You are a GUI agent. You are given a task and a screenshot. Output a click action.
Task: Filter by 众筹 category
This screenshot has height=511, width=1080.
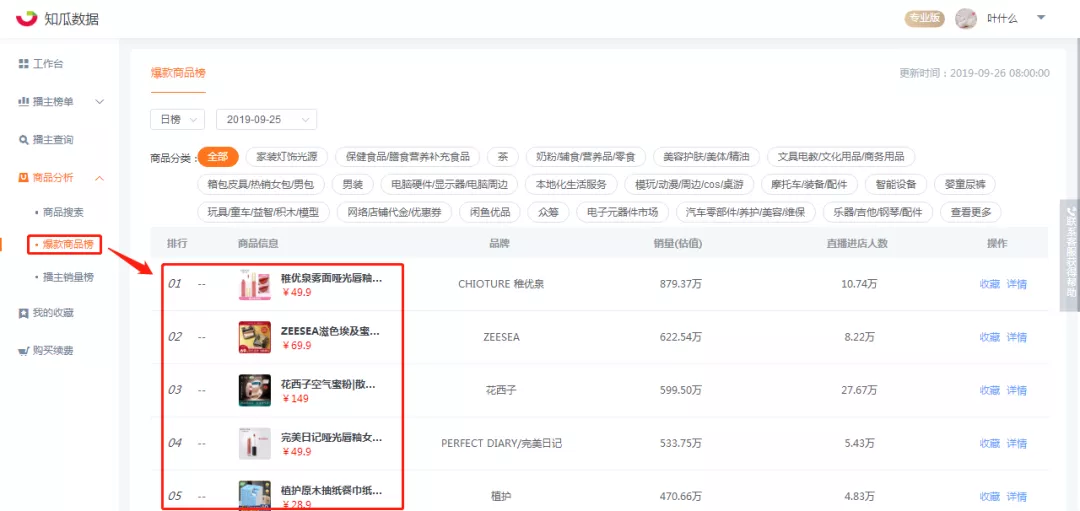point(548,212)
